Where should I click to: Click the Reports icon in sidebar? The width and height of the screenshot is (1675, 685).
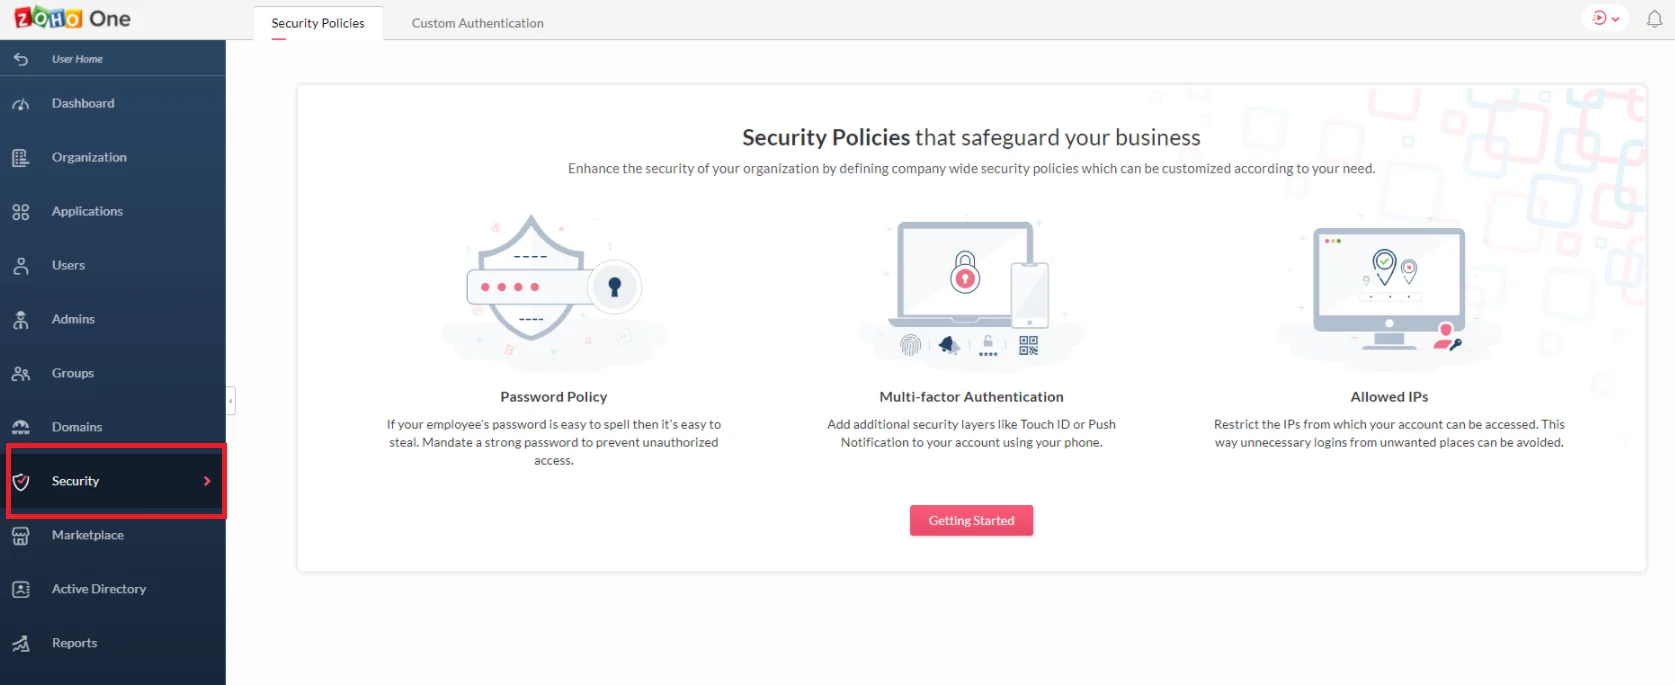point(21,643)
